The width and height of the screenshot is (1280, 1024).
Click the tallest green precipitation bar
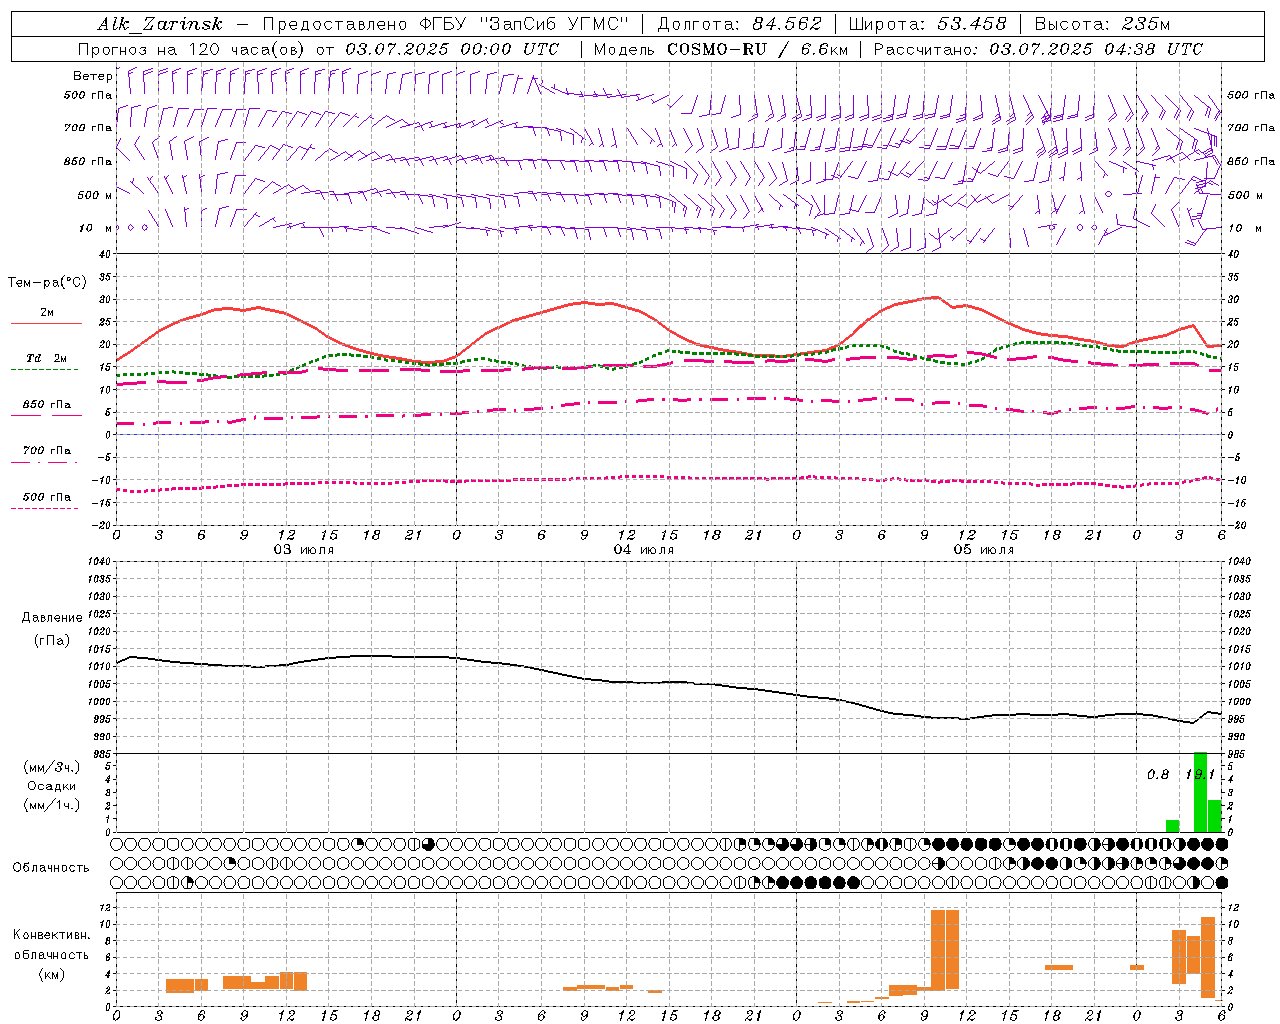pyautogui.click(x=1201, y=792)
